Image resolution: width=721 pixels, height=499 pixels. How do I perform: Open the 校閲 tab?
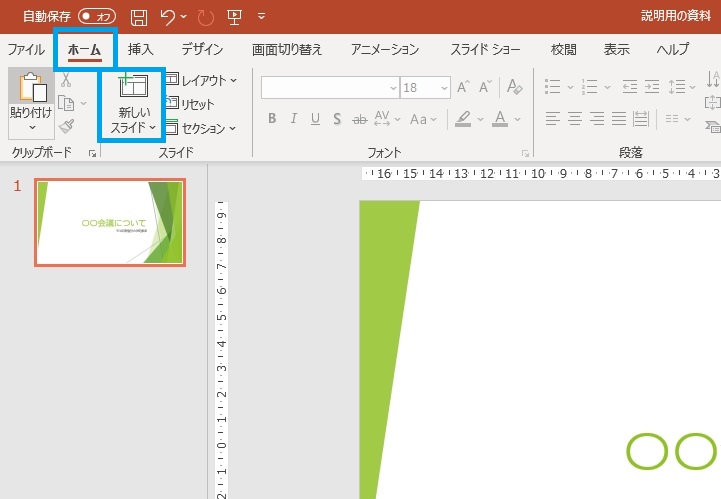[x=563, y=49]
